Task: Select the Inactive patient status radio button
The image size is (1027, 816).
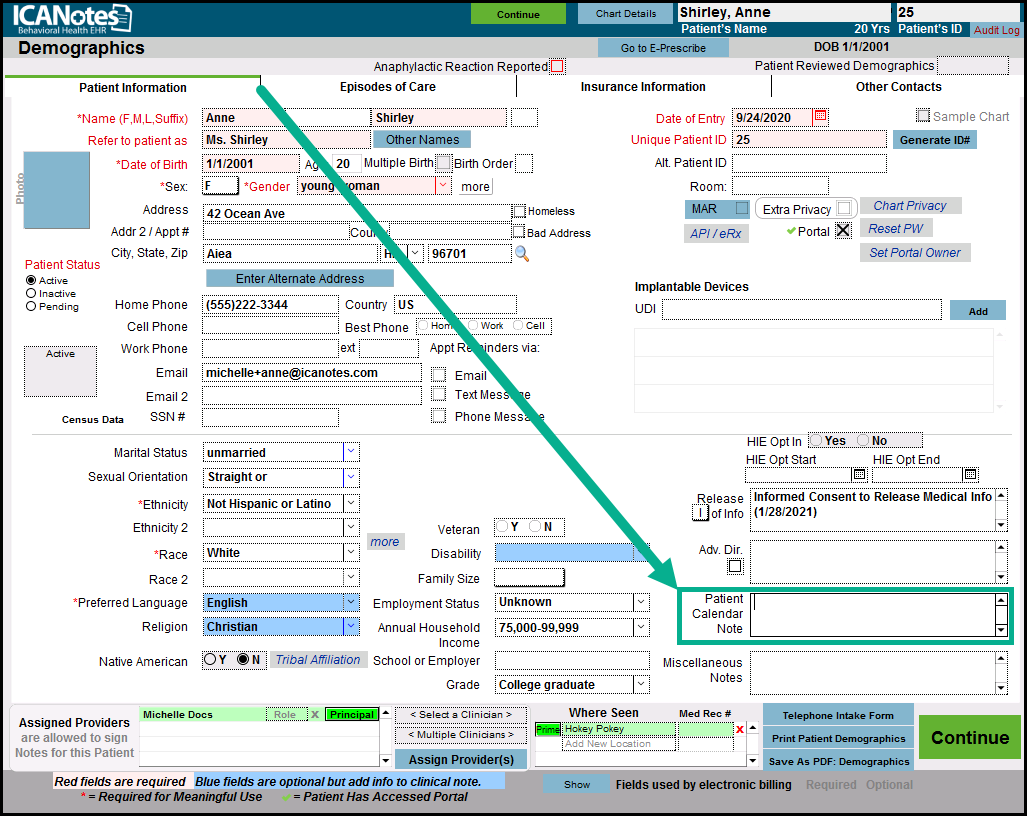Action: coord(32,294)
